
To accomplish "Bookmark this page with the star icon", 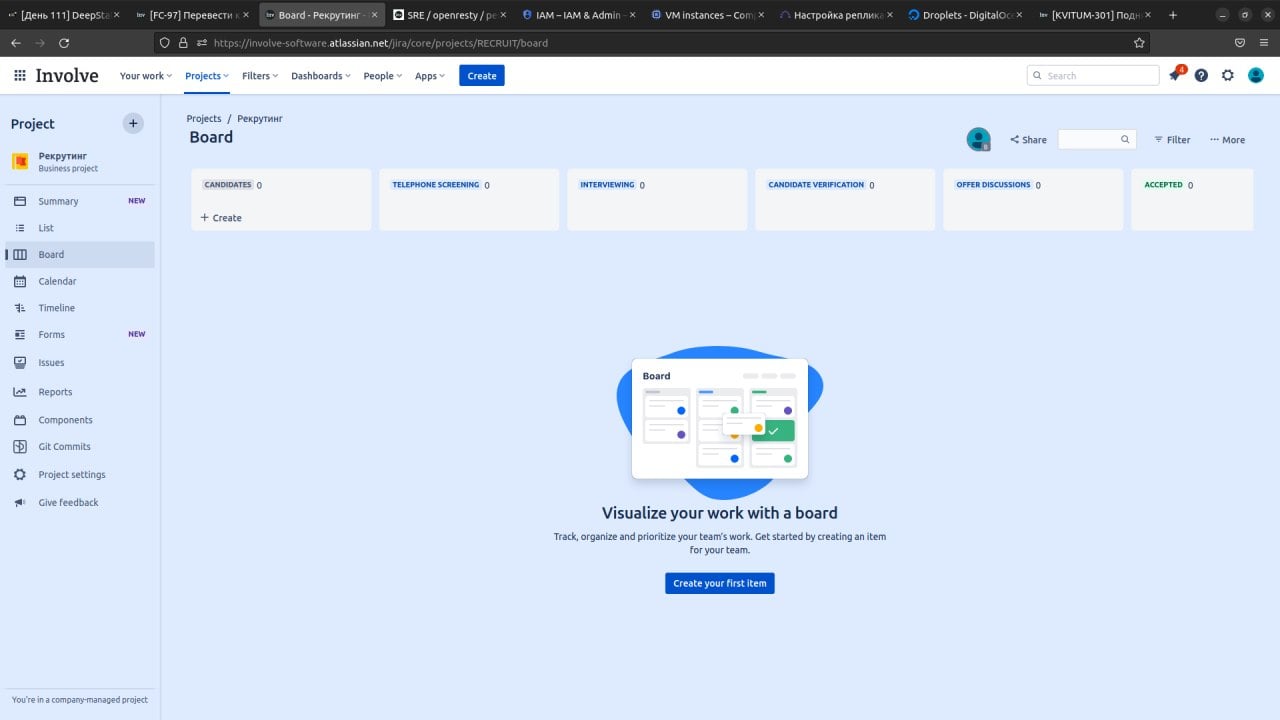I will coord(1139,43).
